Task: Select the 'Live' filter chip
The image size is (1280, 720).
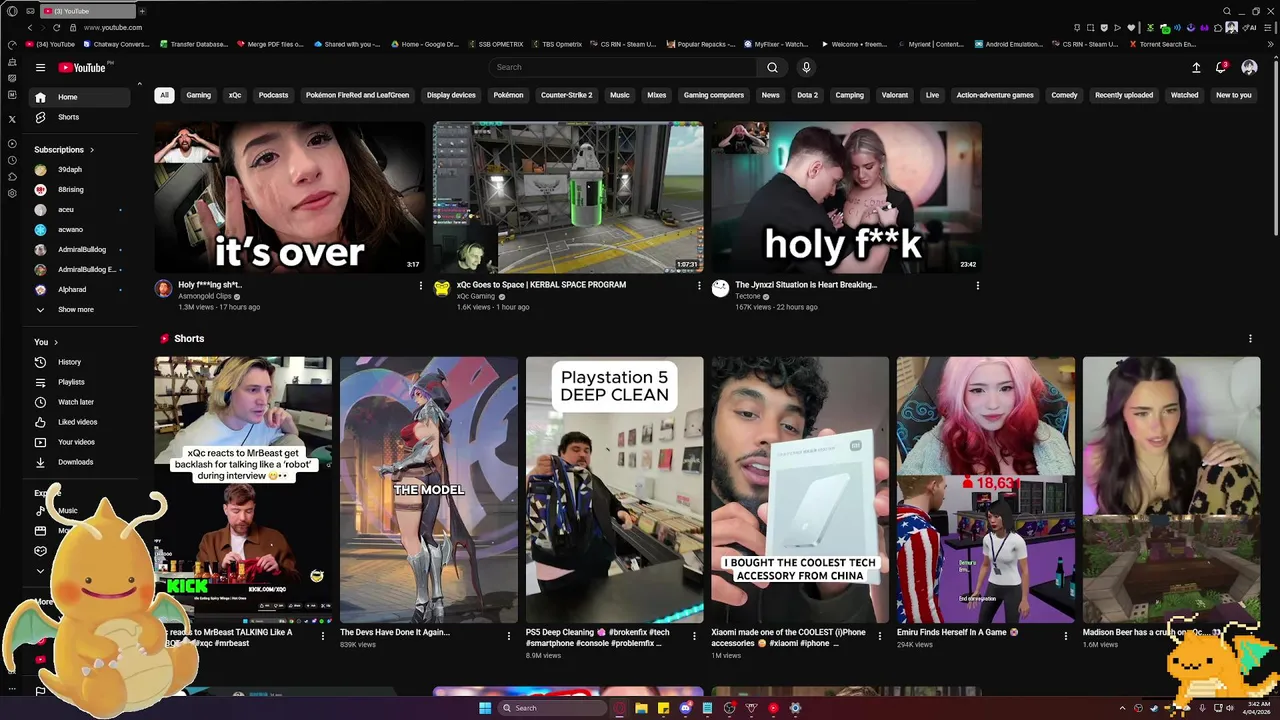Action: [932, 95]
